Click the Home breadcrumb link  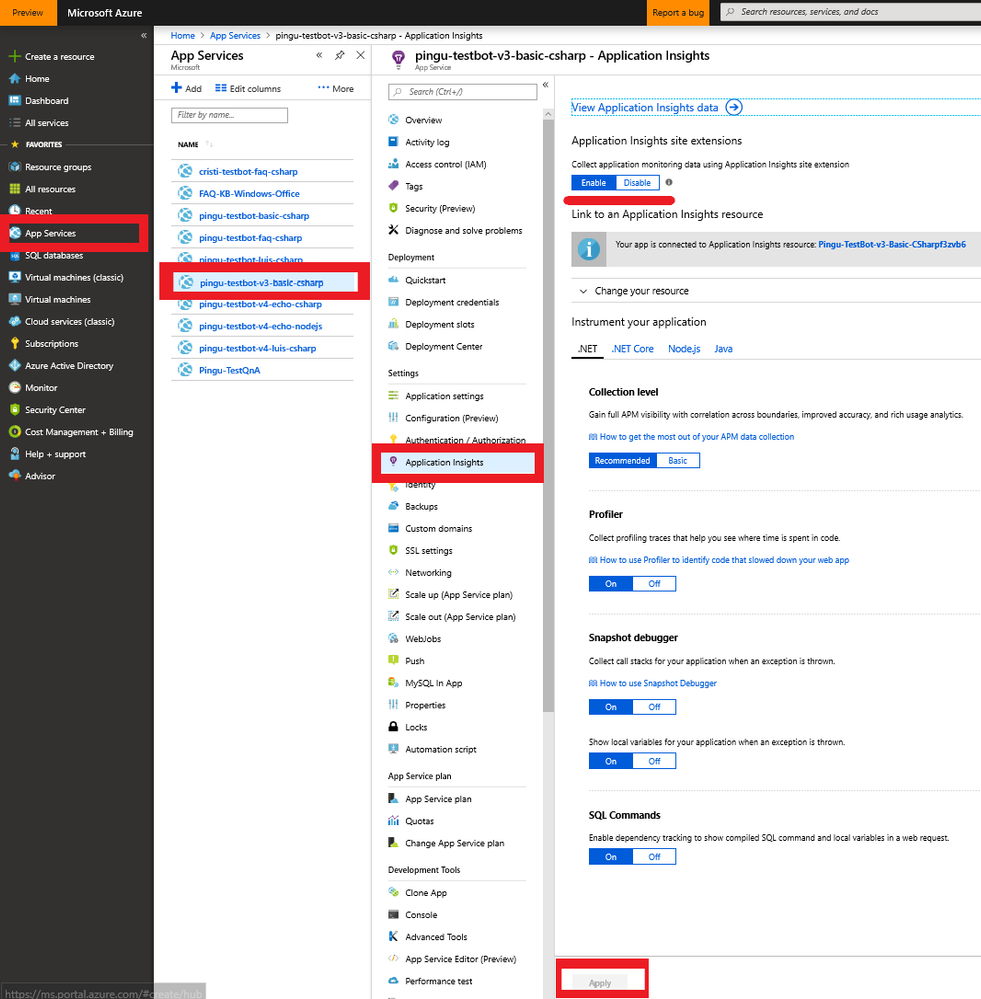click(183, 36)
